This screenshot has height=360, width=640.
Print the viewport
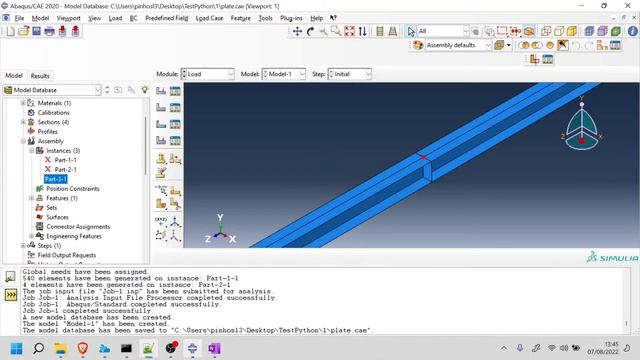(x=49, y=31)
